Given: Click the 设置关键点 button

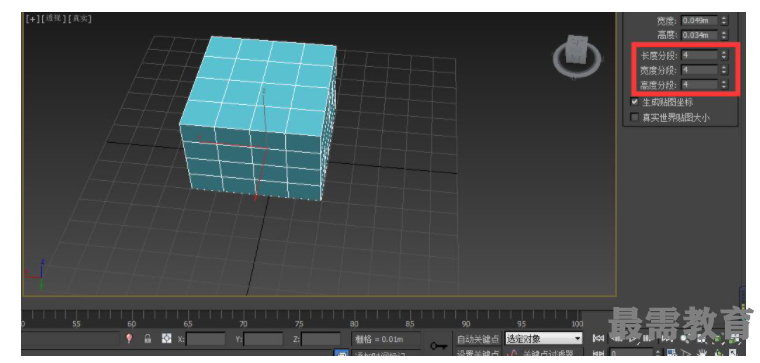Looking at the screenshot, I should 477,354.
